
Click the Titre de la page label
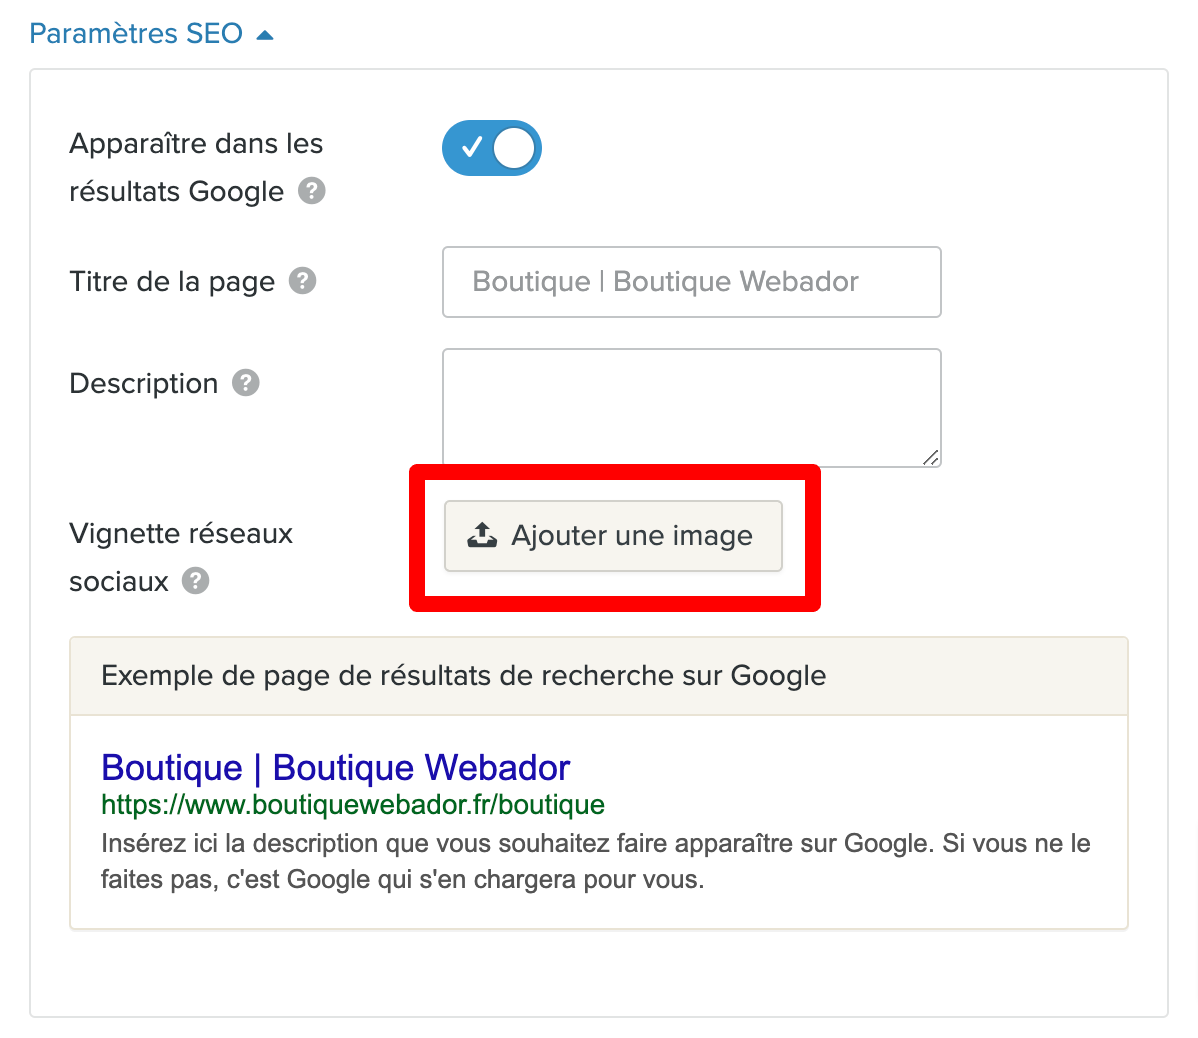tap(172, 282)
